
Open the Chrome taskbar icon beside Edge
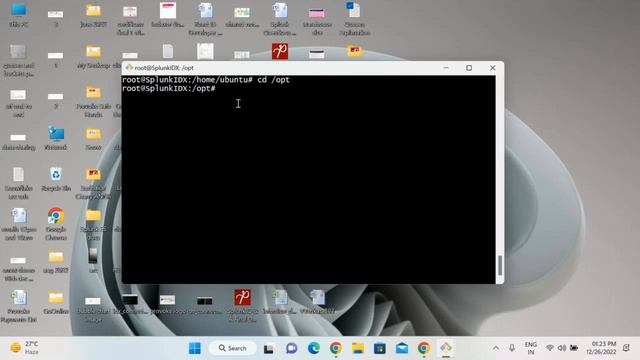(x=336, y=348)
